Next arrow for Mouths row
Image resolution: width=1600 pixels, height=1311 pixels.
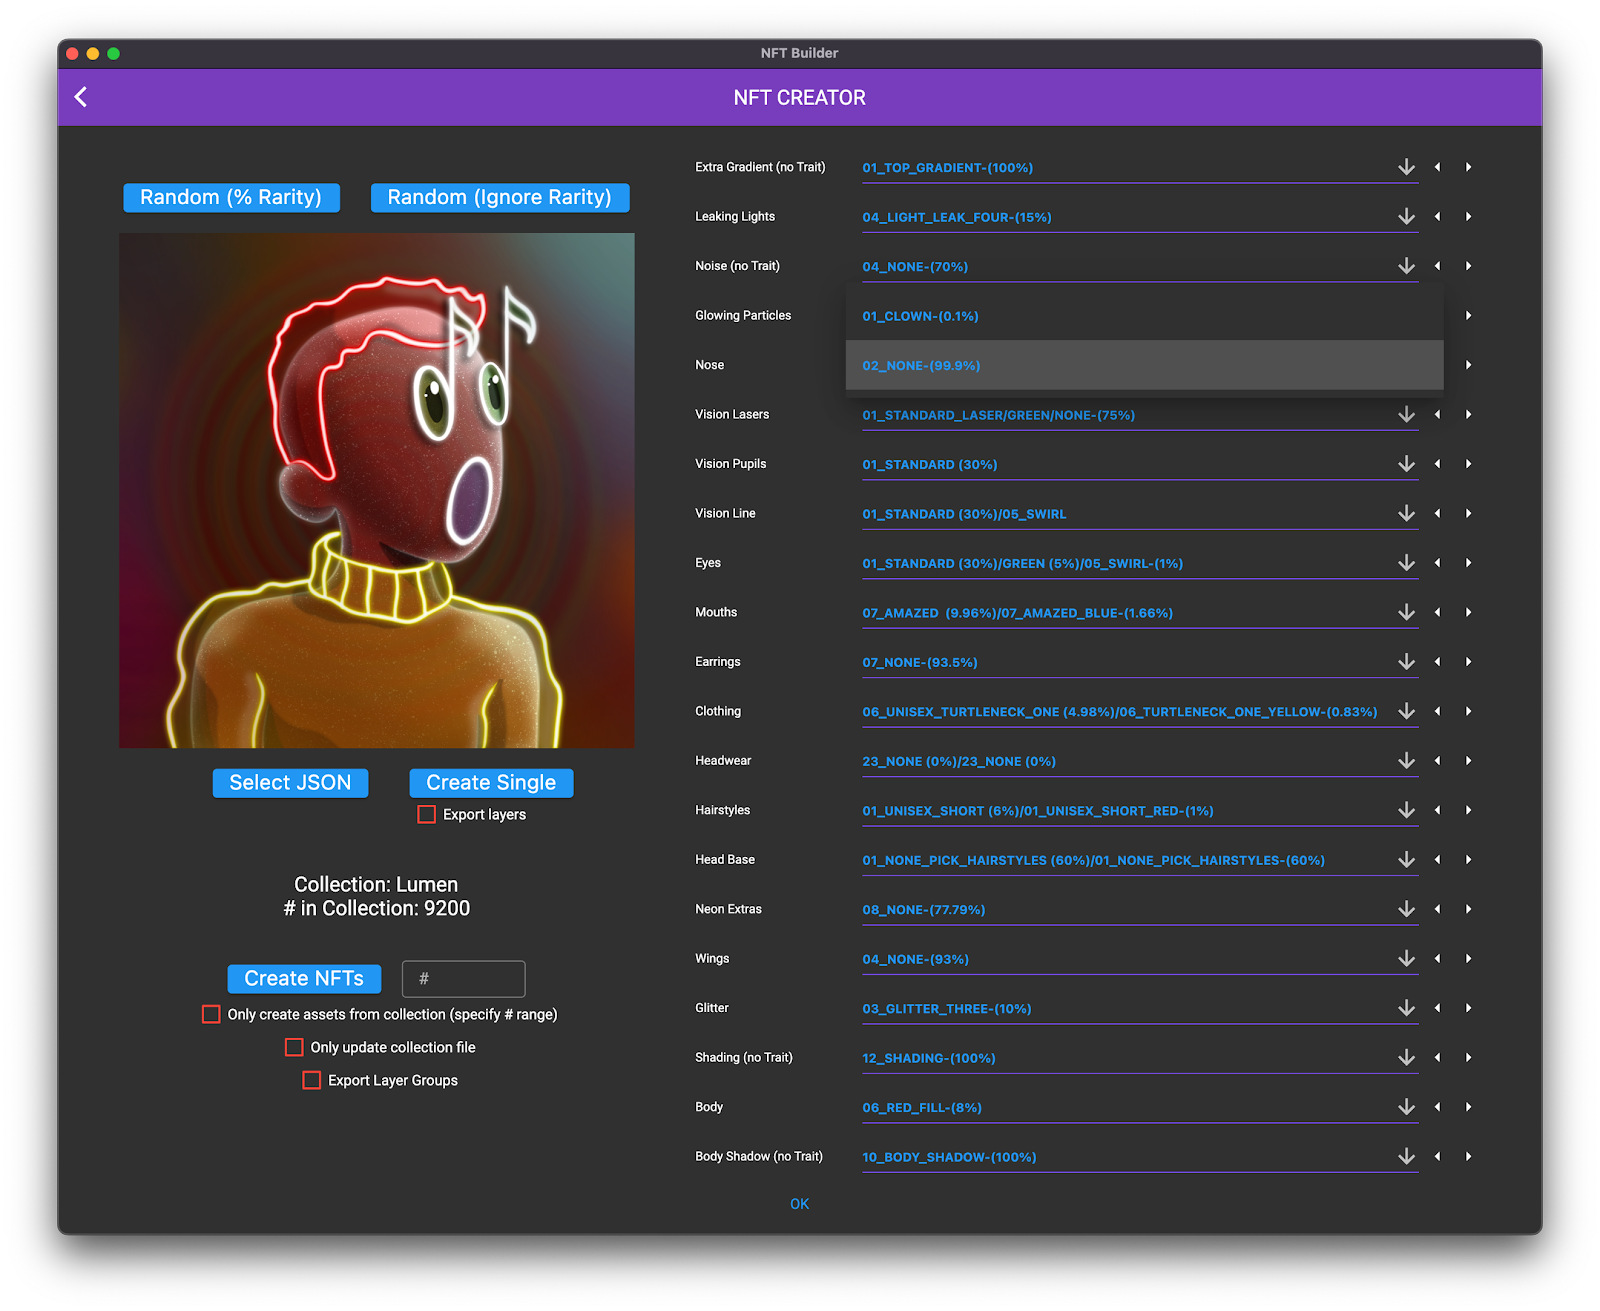pyautogui.click(x=1468, y=613)
